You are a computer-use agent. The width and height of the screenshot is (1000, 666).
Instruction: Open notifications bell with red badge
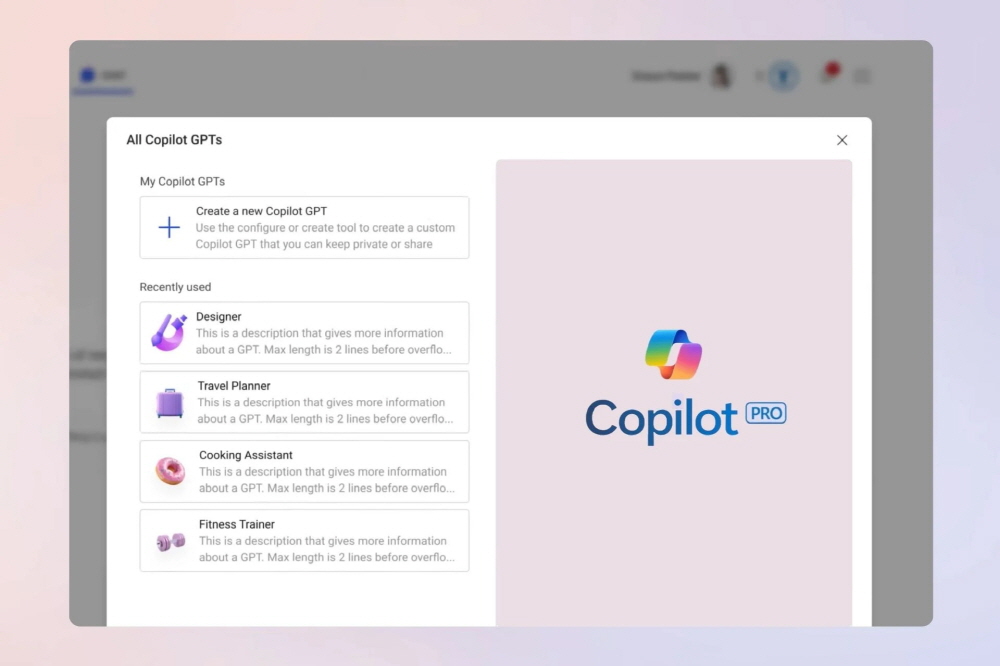828,75
